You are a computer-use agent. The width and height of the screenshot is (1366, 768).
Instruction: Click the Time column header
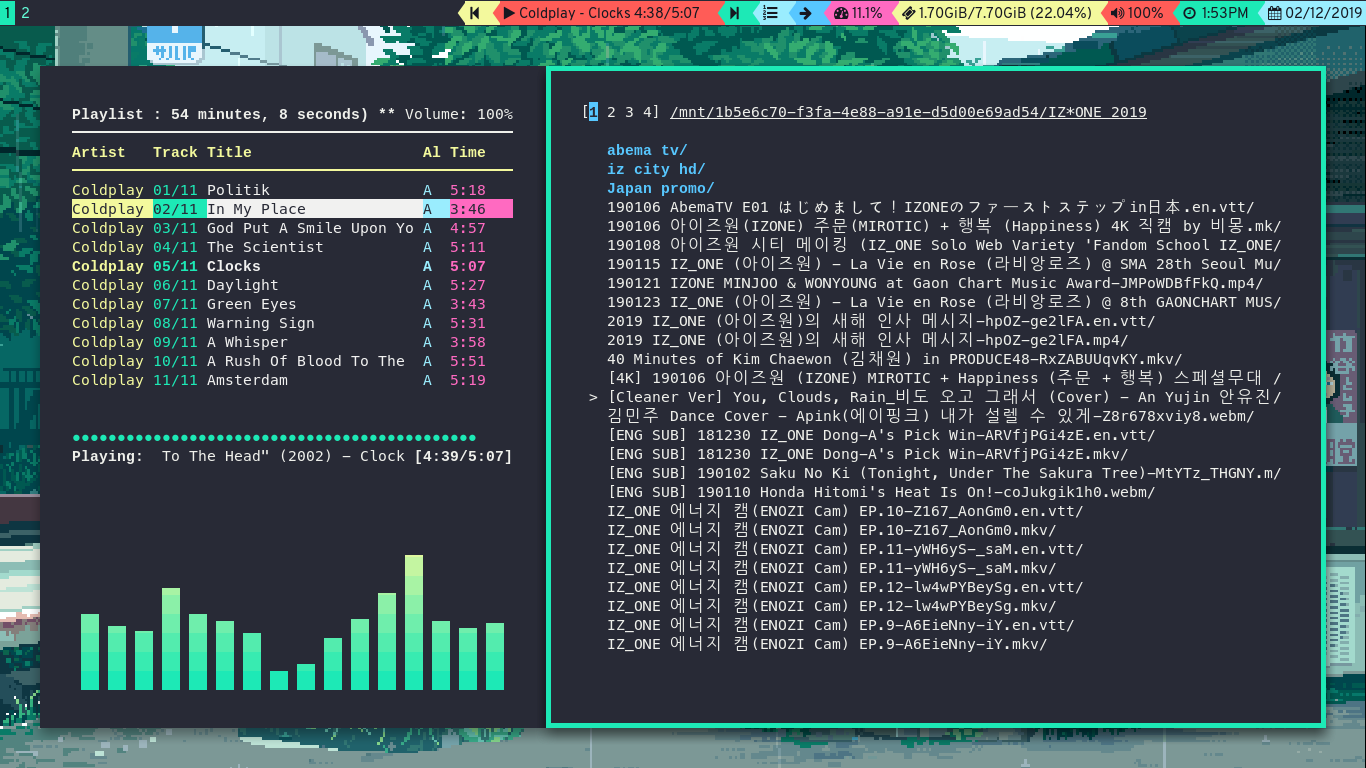(468, 152)
